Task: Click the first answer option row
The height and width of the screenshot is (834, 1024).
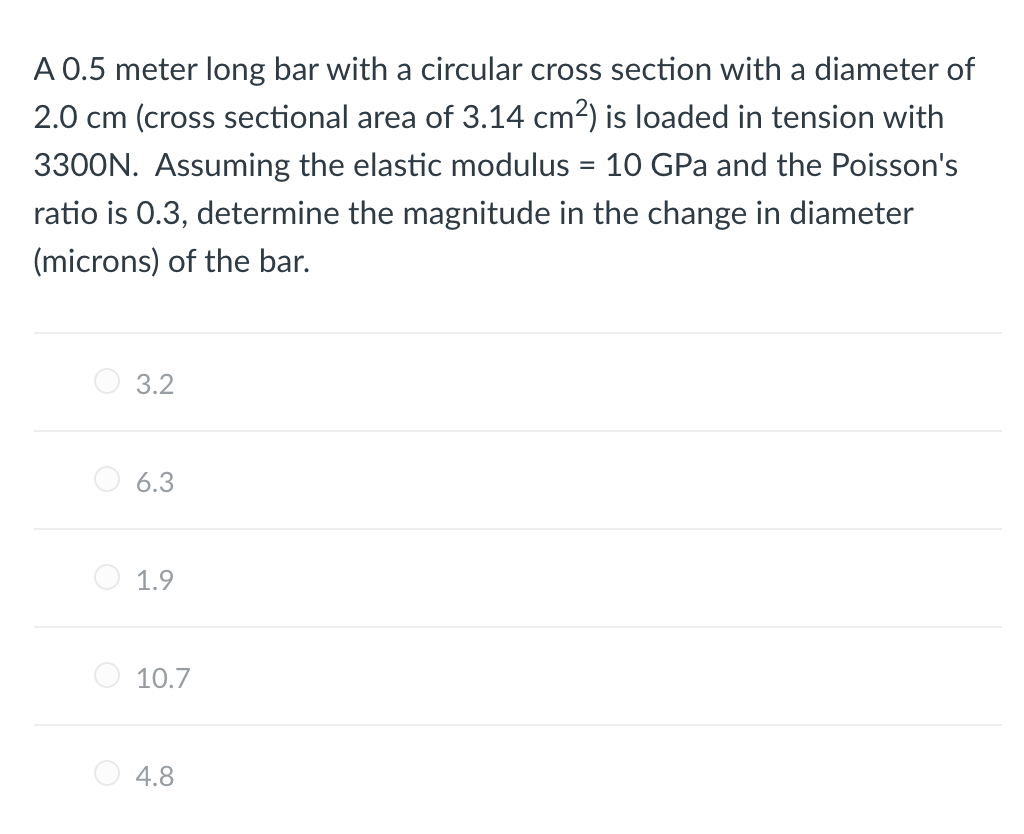Action: 500,381
